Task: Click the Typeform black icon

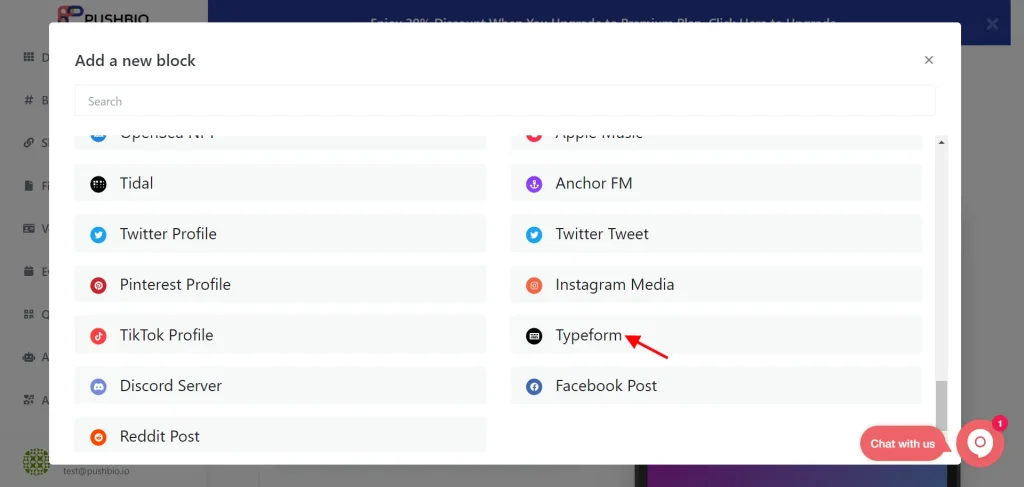Action: click(x=534, y=336)
